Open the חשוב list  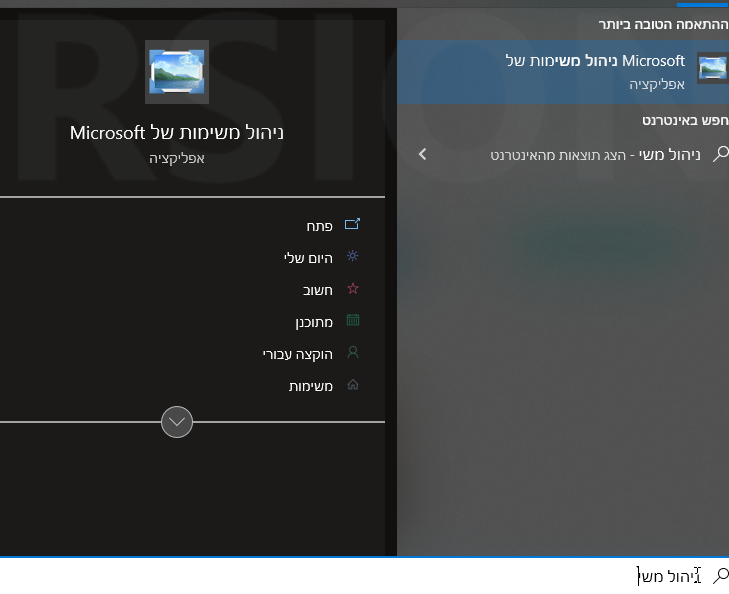pyautogui.click(x=318, y=290)
